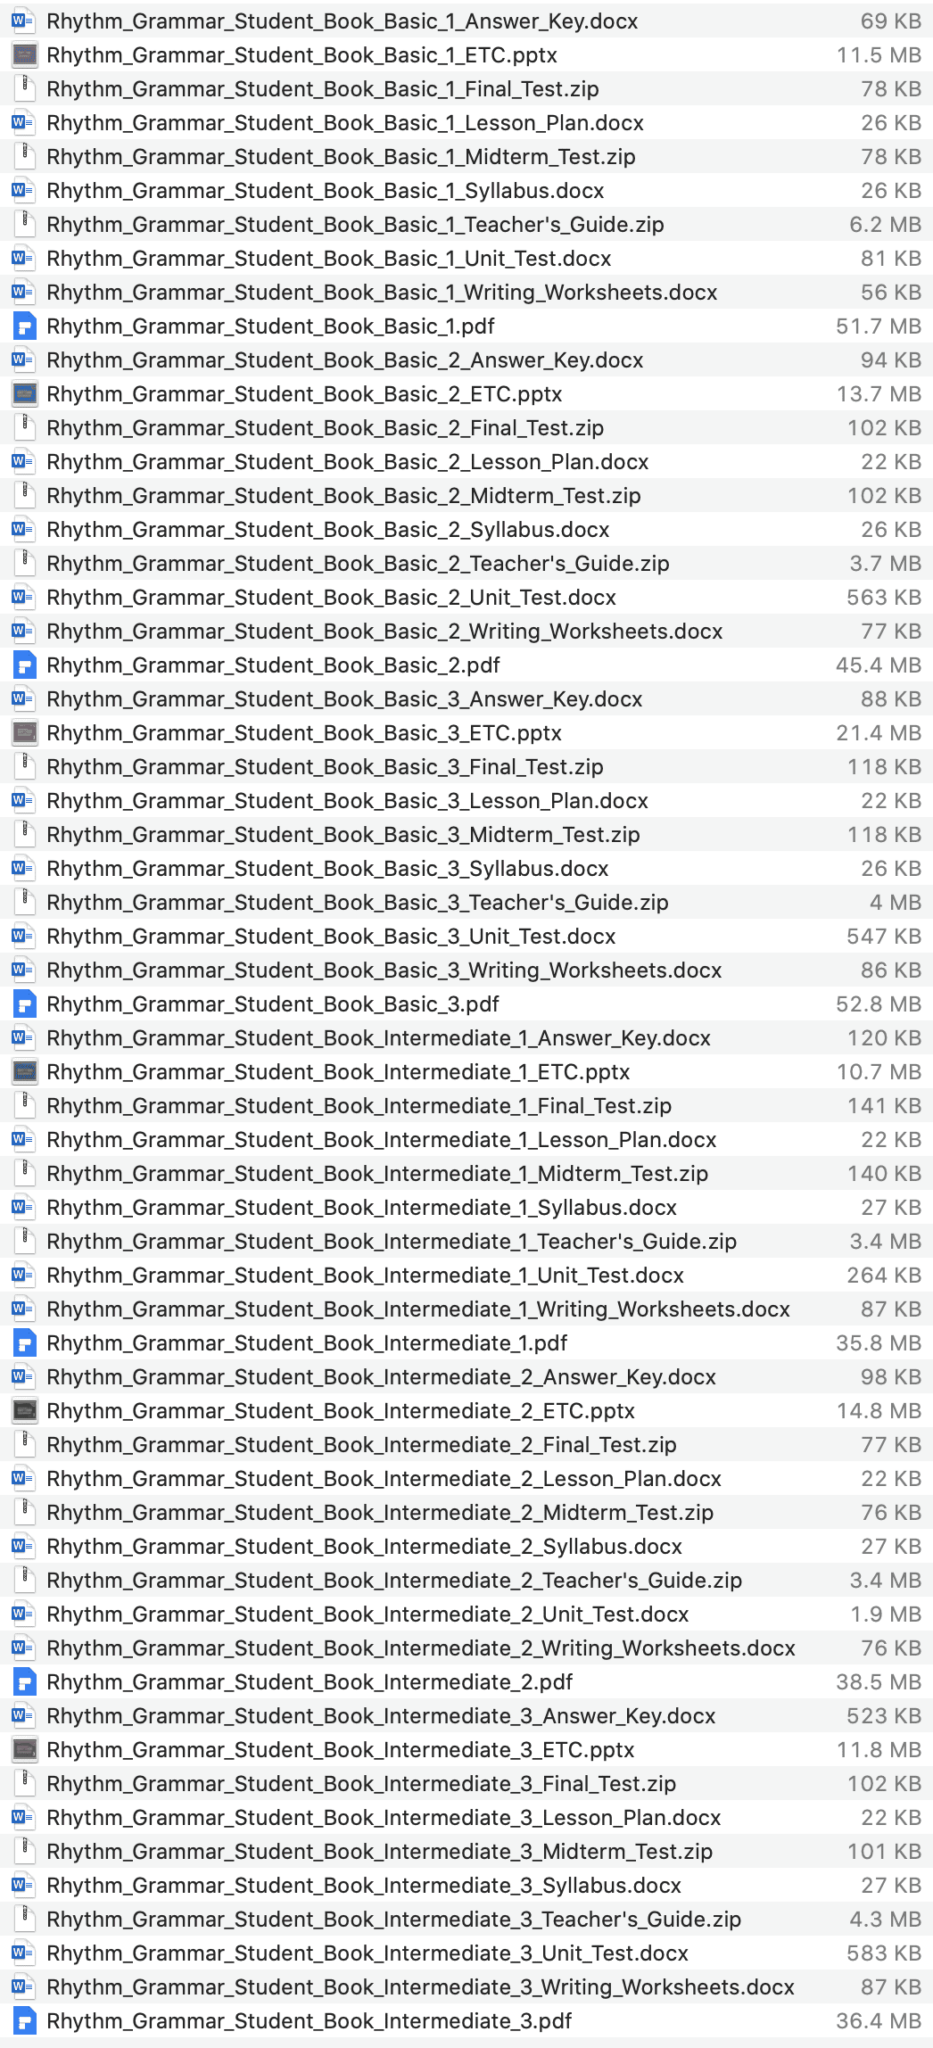Select Intermediate_2_Unit_Test.docx file name

pos(367,1614)
